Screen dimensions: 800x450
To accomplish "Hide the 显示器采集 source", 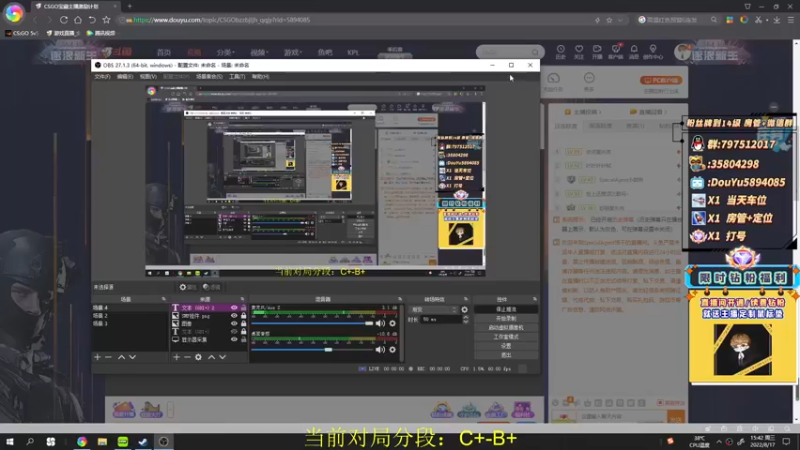I will click(234, 339).
